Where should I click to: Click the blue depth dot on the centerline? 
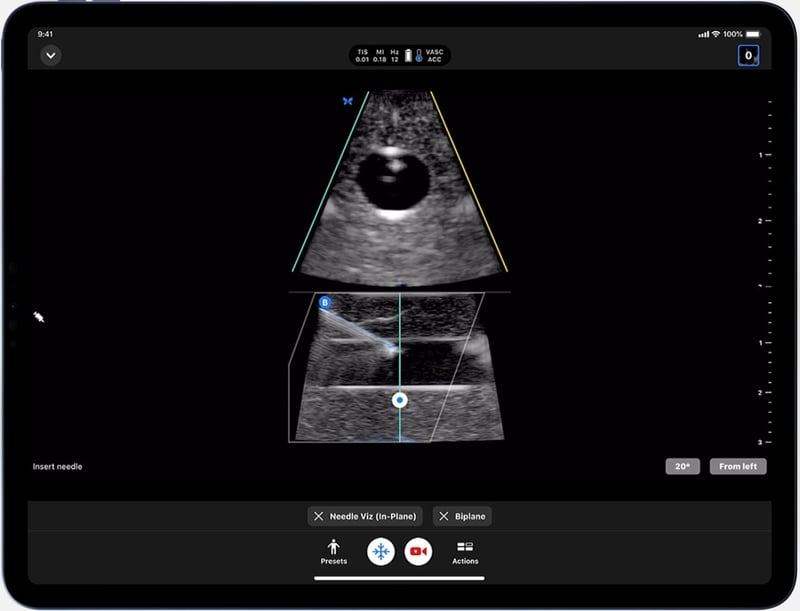(x=400, y=399)
